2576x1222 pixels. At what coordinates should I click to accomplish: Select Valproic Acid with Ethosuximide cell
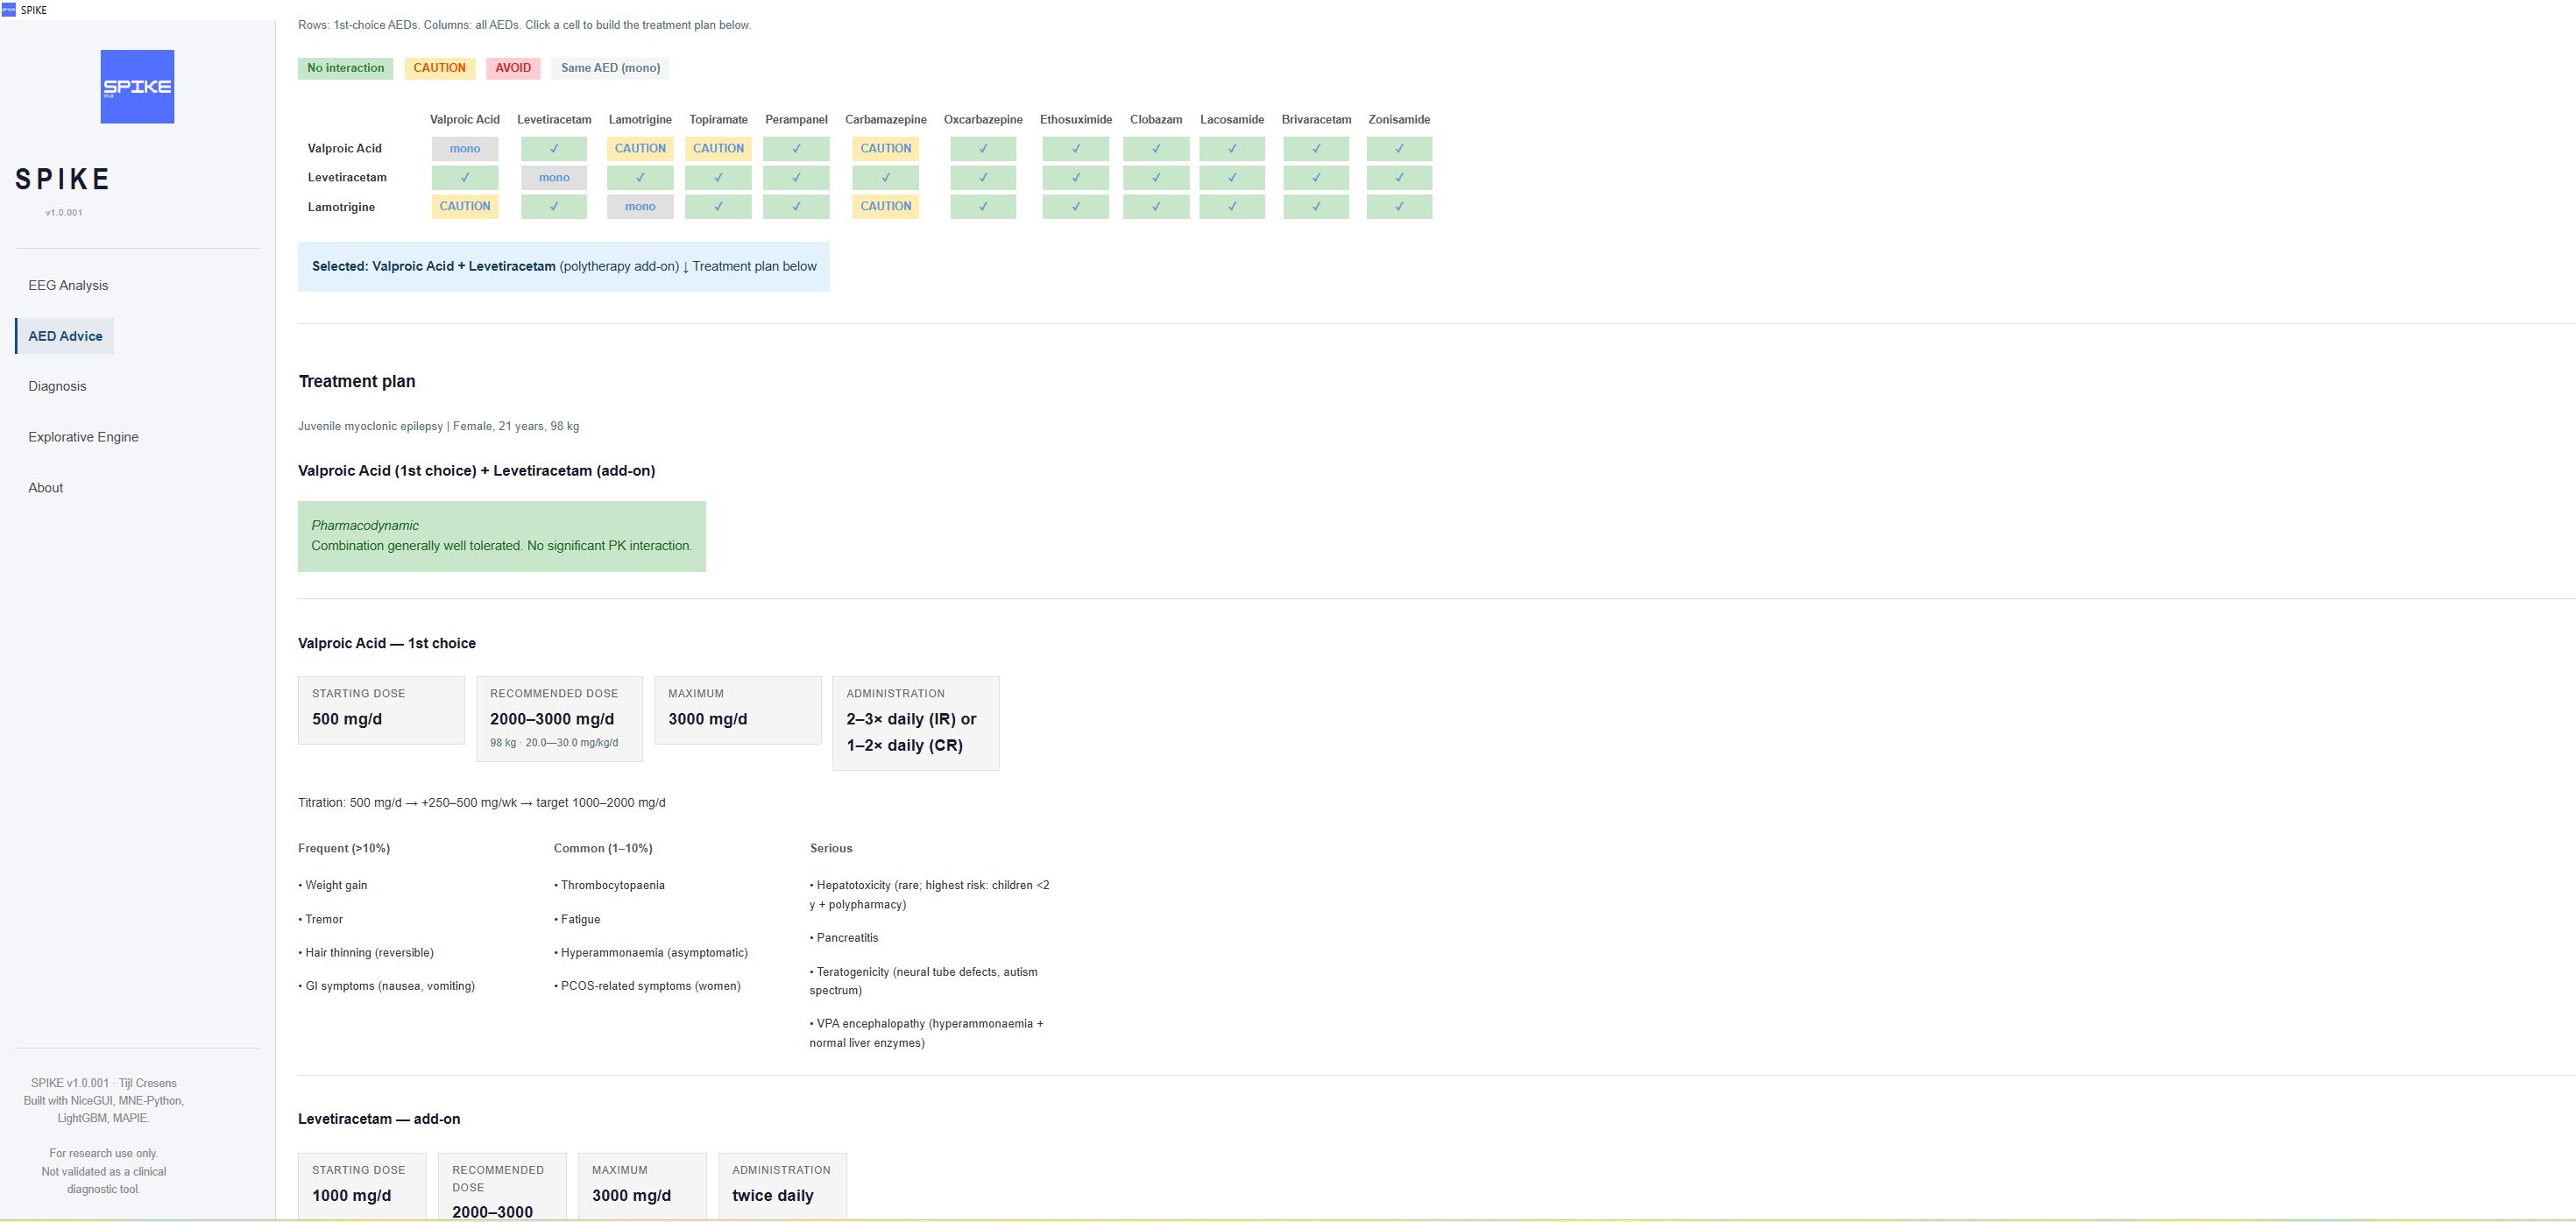tap(1076, 149)
